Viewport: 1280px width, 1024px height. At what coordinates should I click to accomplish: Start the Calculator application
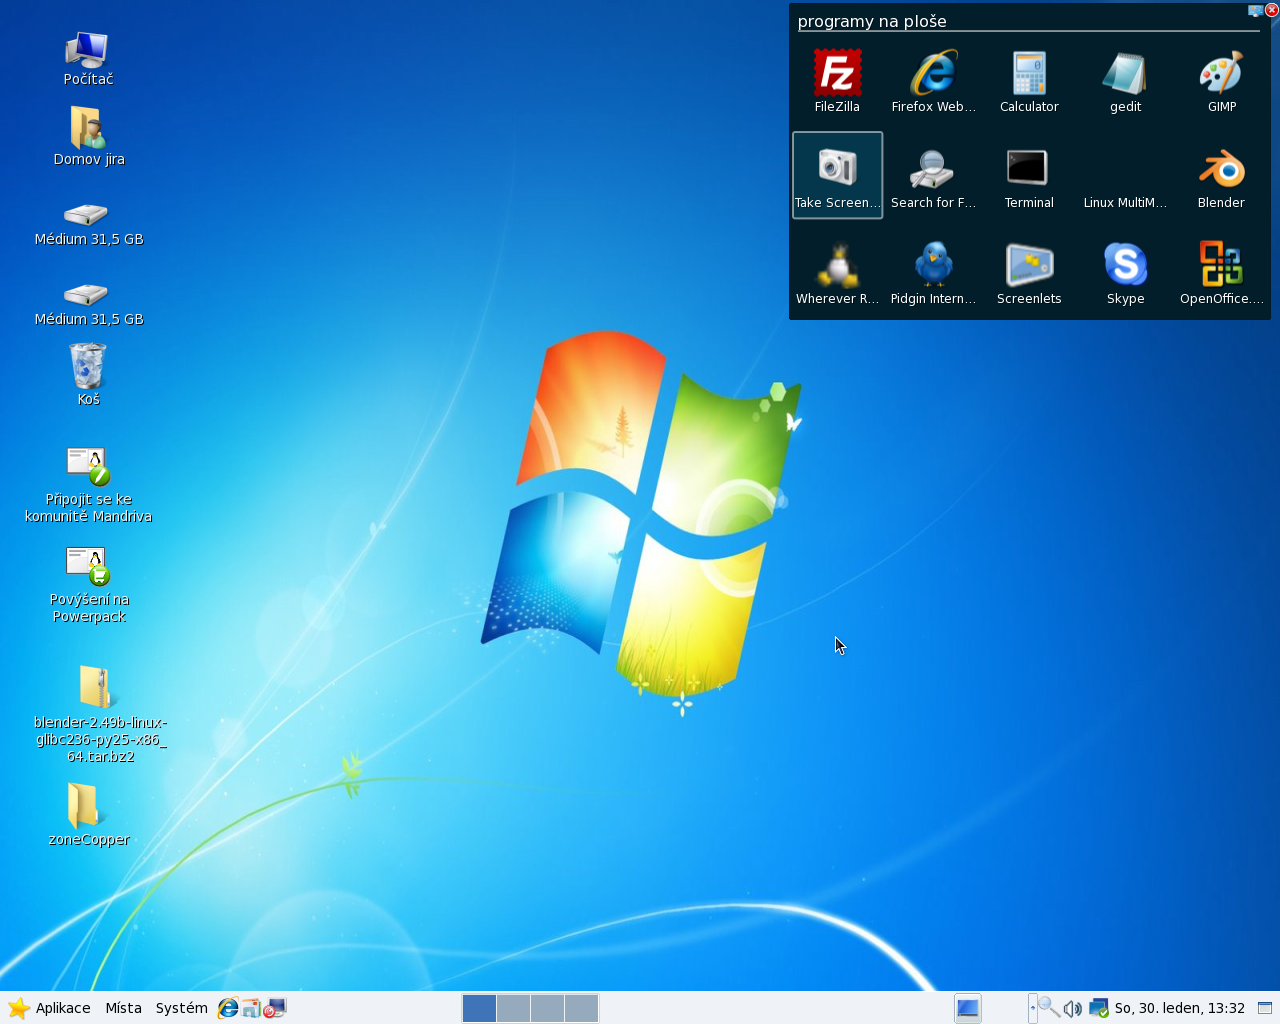1029,80
